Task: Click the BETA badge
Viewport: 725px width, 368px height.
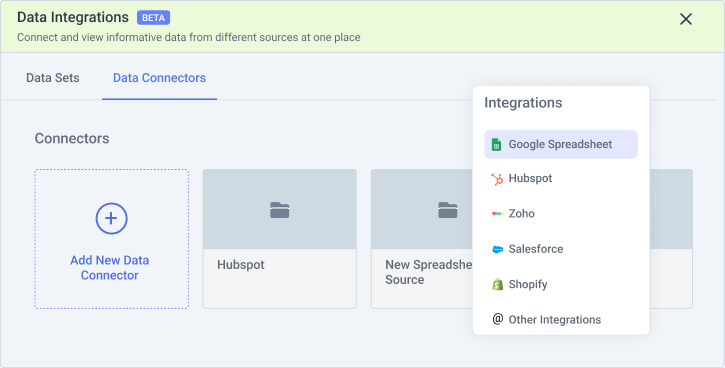Action: [x=154, y=18]
